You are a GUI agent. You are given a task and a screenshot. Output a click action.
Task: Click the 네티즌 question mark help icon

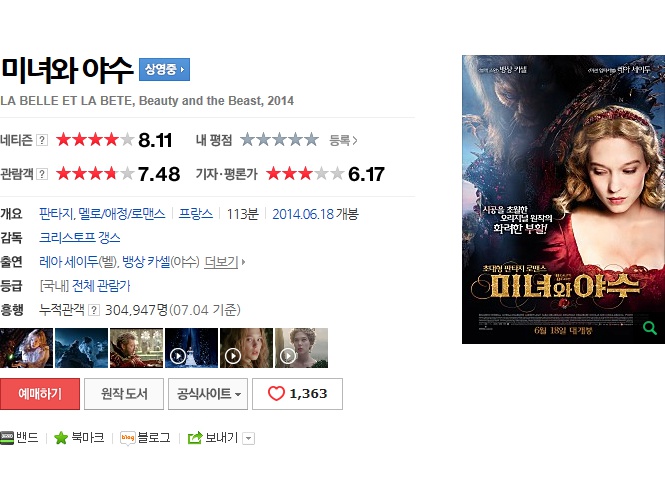tap(42, 140)
